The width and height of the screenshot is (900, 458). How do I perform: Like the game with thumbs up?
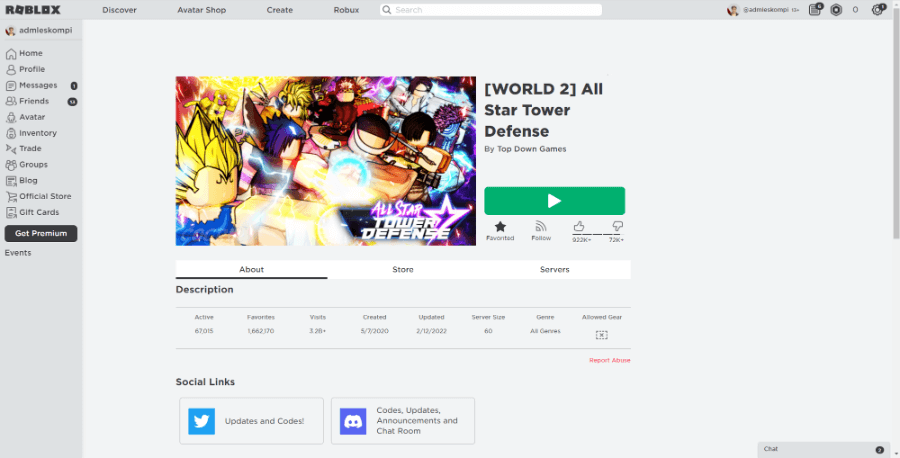click(579, 226)
